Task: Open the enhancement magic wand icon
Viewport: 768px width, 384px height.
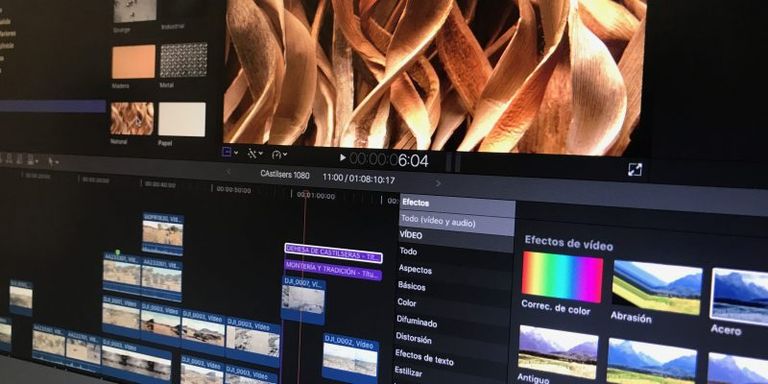Action: (x=252, y=154)
